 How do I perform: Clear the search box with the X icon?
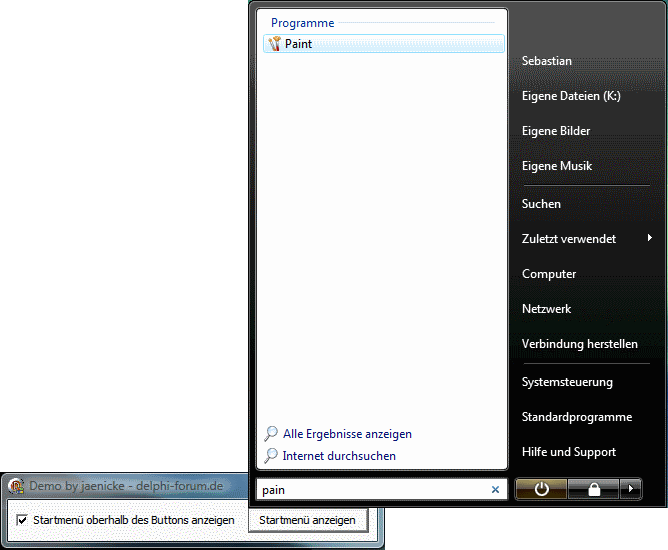pos(495,490)
